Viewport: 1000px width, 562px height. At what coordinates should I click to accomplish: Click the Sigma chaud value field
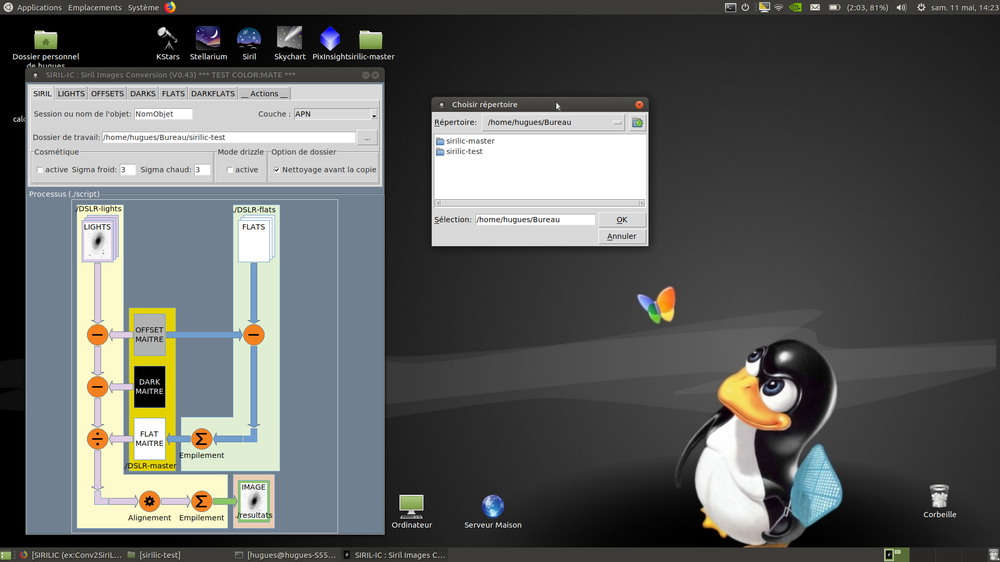pos(202,170)
